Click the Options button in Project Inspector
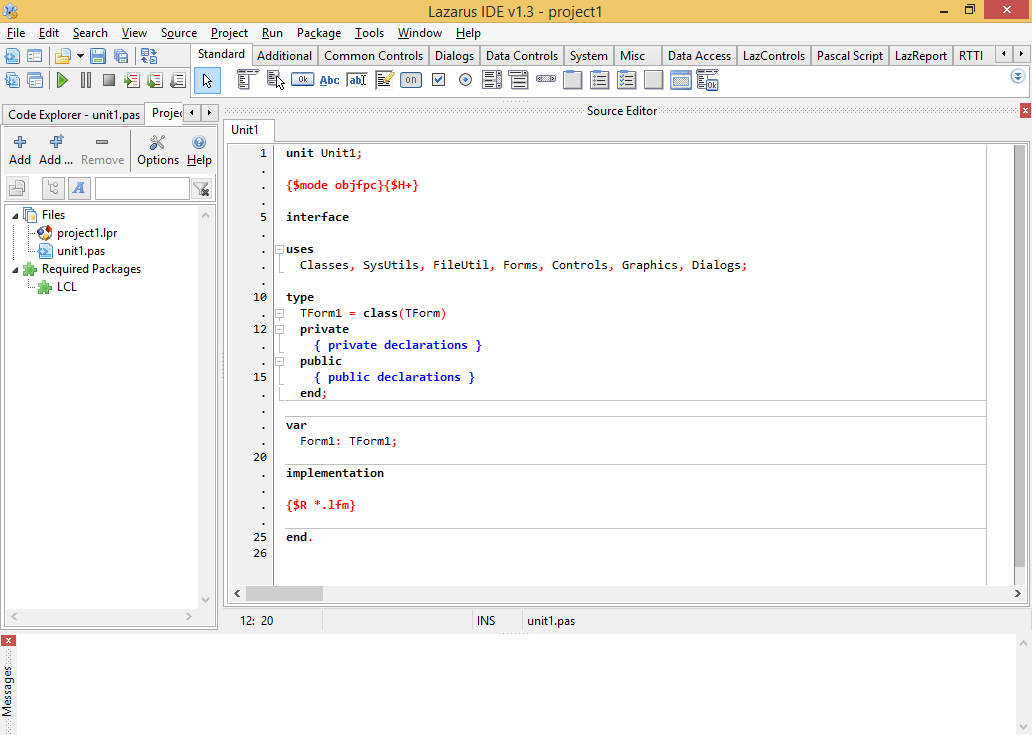The width and height of the screenshot is (1032, 735). click(157, 150)
